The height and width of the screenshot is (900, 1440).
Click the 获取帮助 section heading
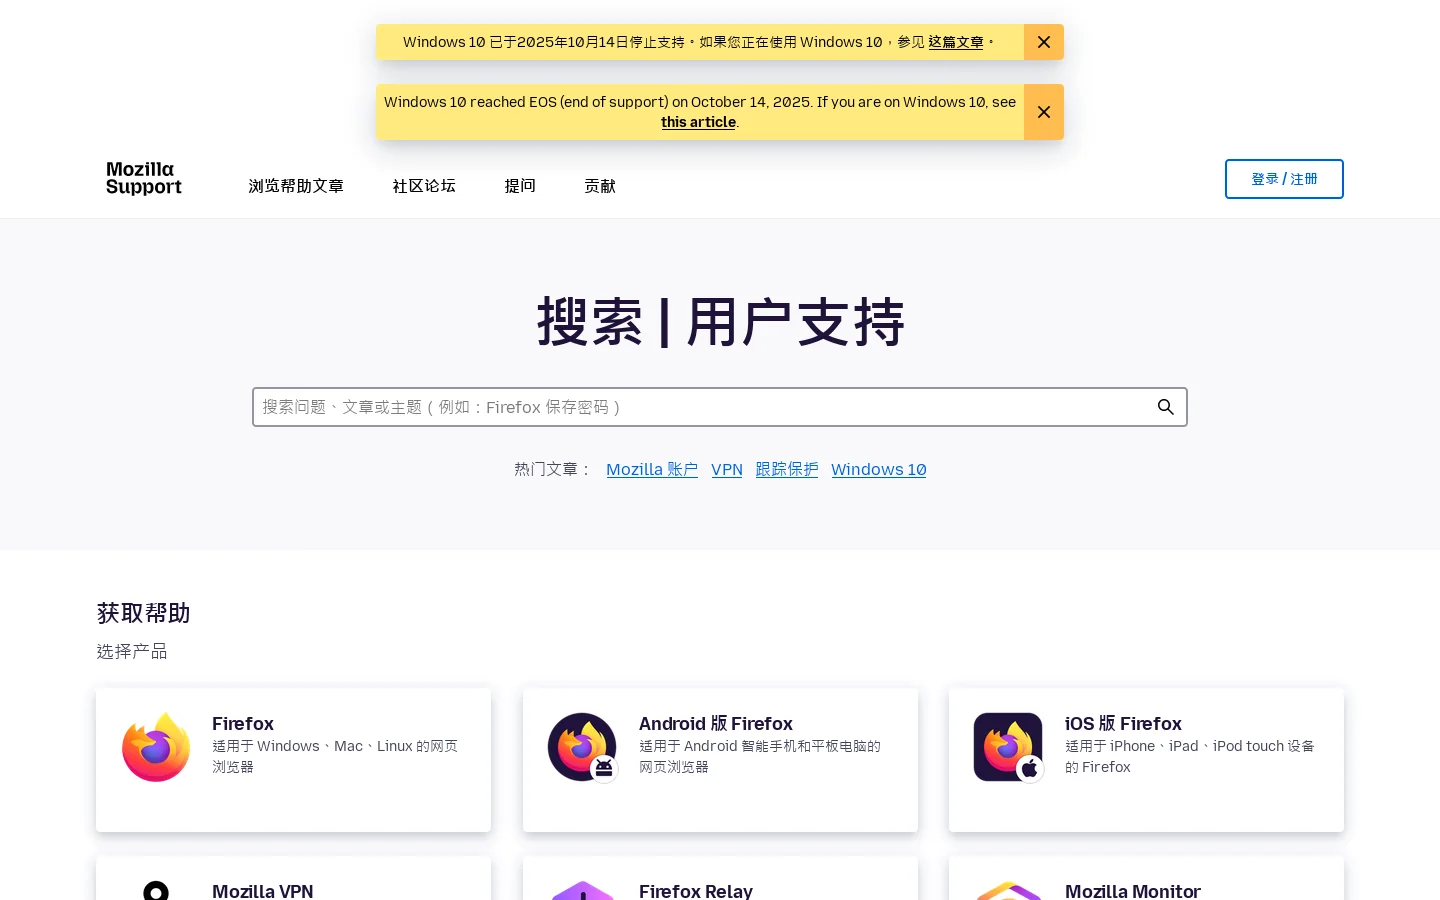144,613
